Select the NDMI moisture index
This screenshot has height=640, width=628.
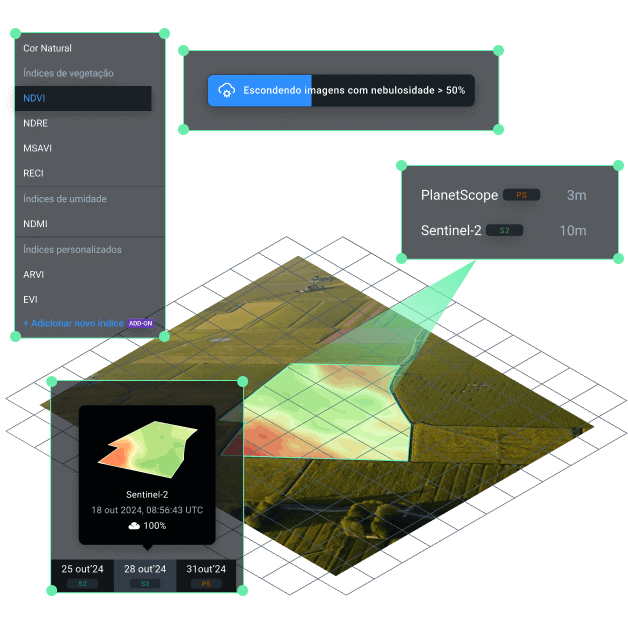click(36, 224)
